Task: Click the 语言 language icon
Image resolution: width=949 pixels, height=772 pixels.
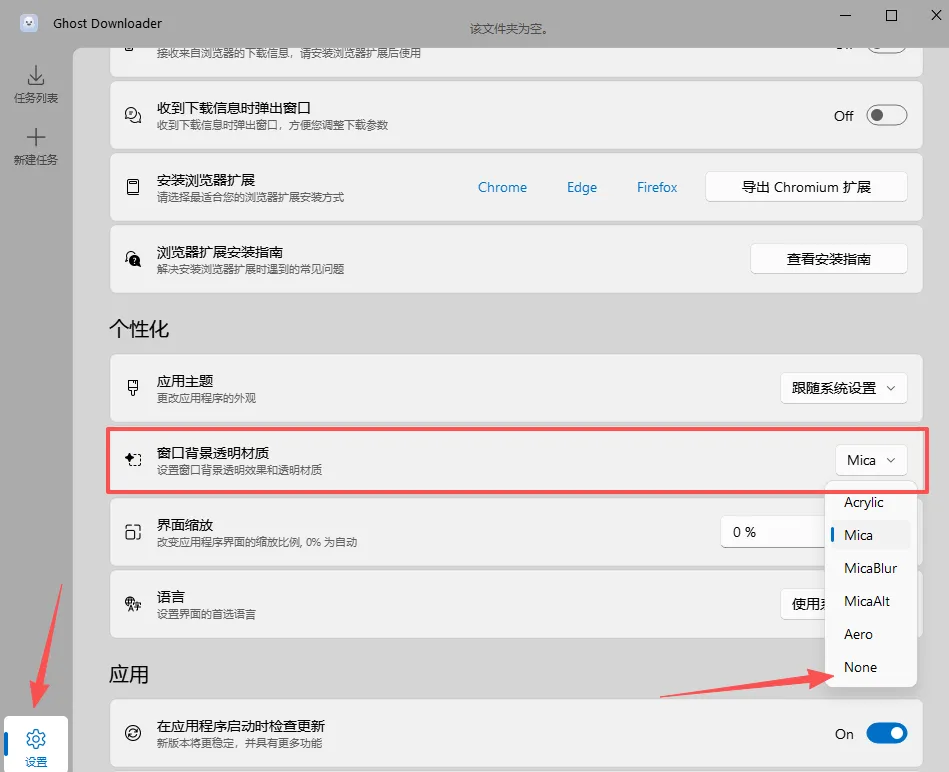Action: [133, 604]
